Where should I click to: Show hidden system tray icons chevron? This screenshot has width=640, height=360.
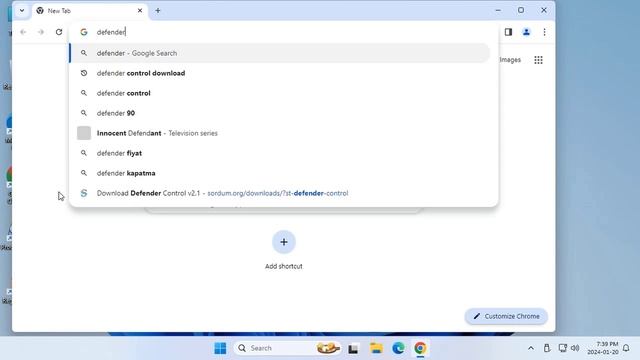tap(531, 348)
